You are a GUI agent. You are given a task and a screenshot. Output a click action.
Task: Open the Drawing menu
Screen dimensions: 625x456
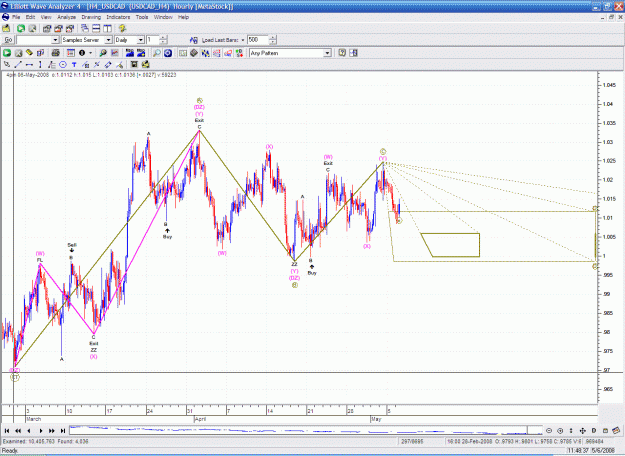(91, 17)
